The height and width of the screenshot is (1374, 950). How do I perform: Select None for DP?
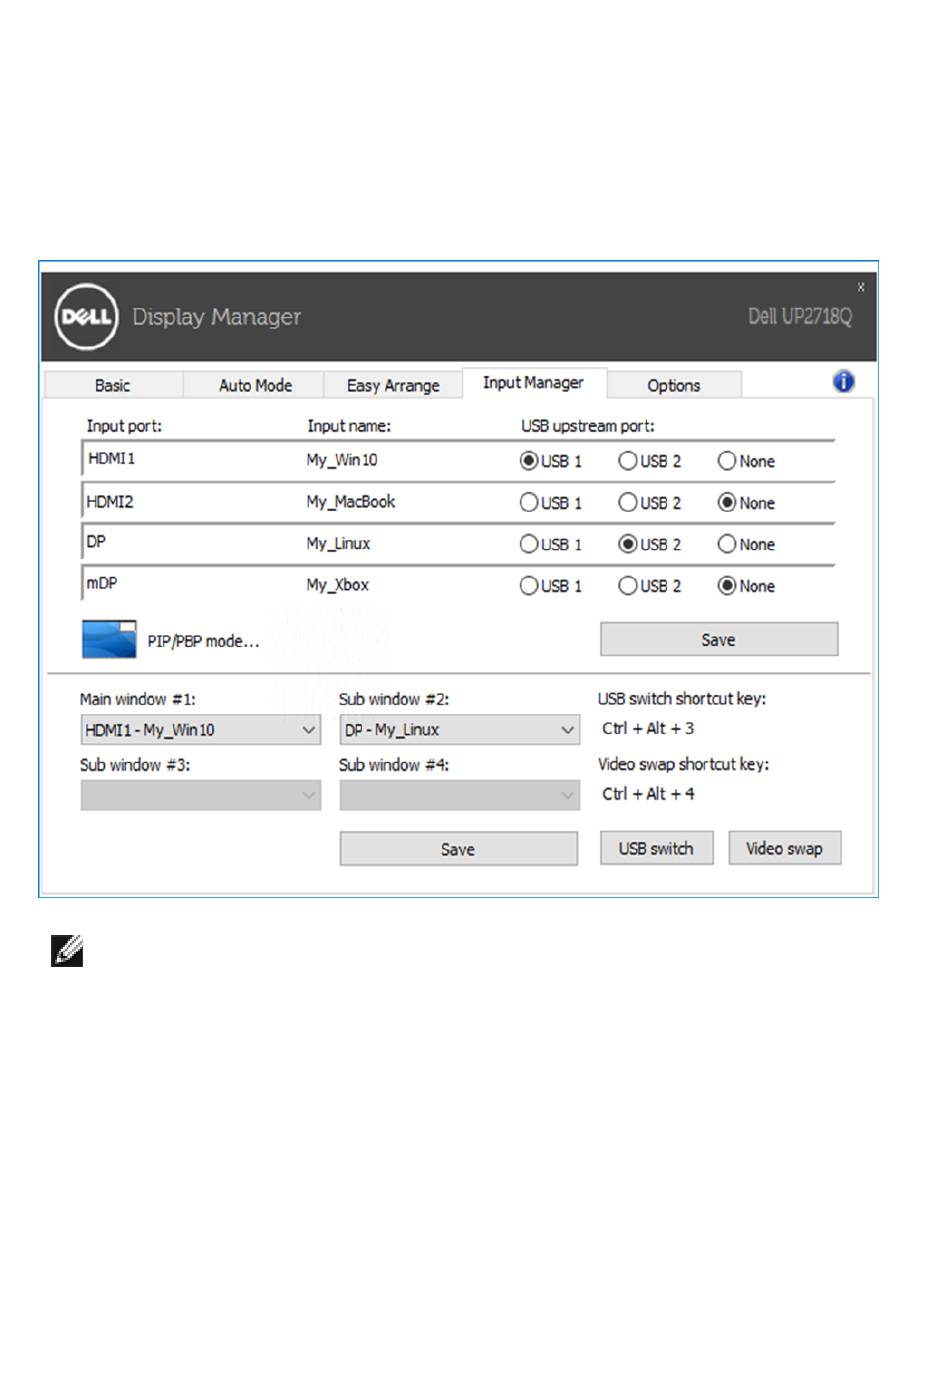pos(727,544)
